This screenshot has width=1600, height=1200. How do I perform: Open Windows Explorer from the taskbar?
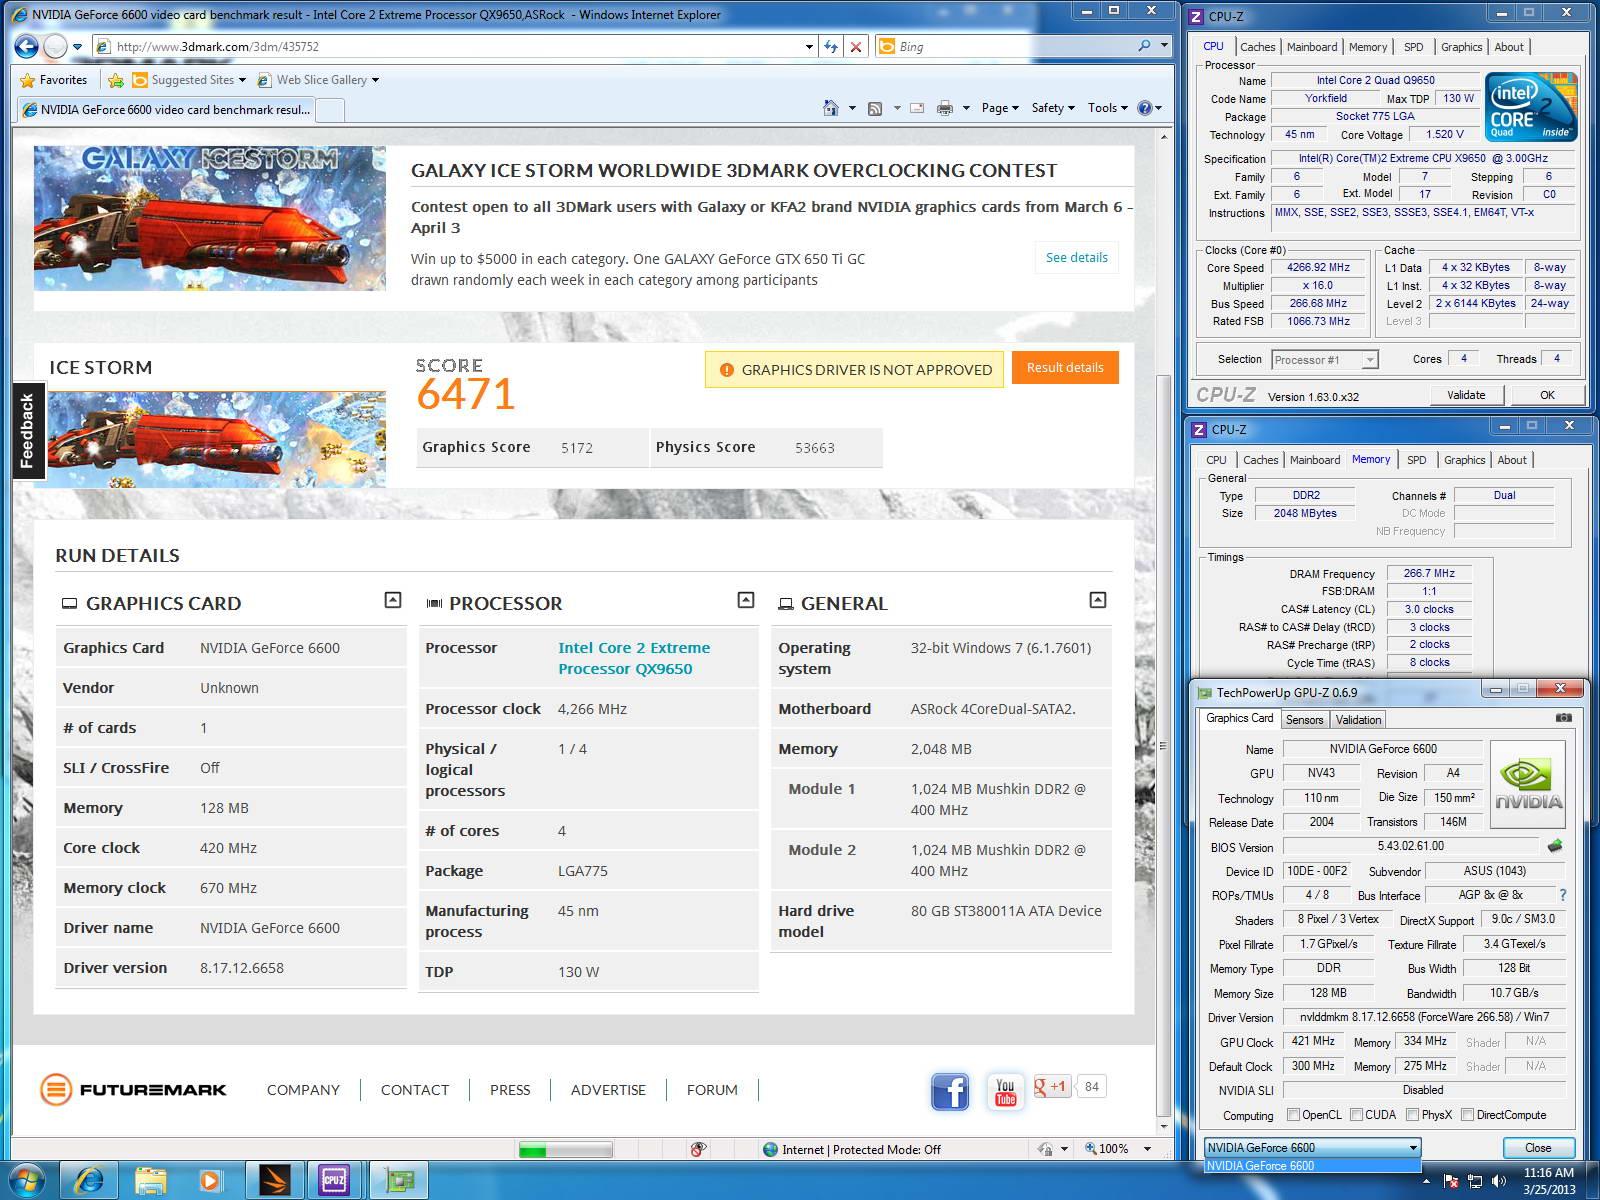coord(151,1181)
